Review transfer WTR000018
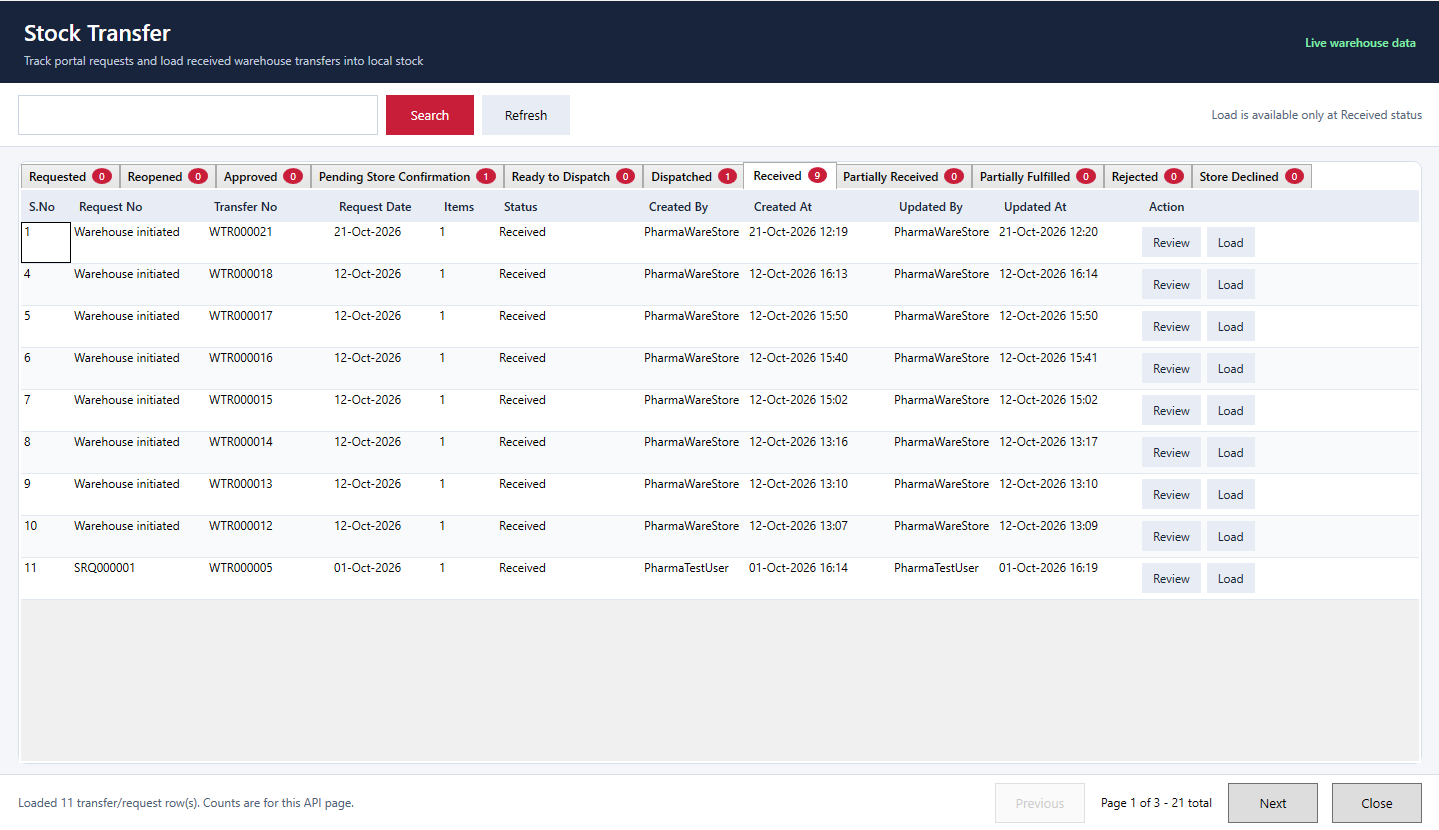This screenshot has width=1439, height=830. click(x=1171, y=285)
